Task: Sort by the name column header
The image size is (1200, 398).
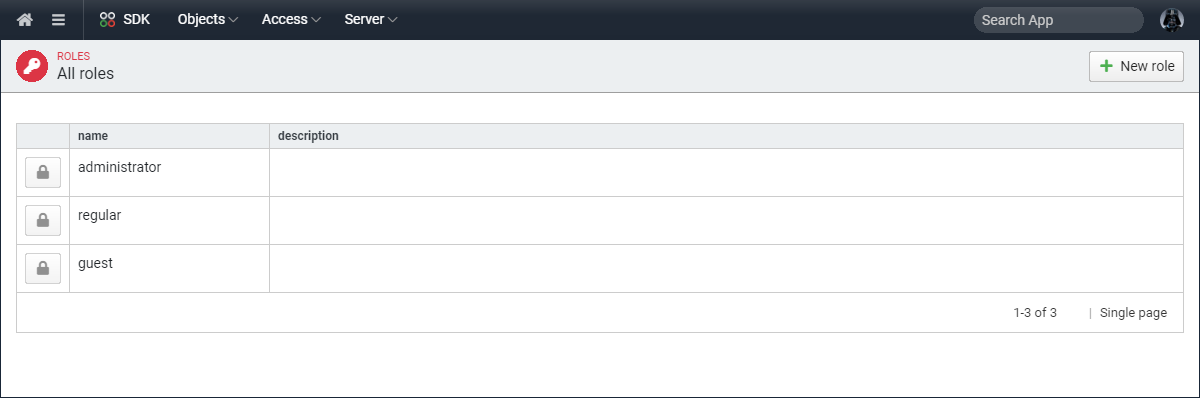Action: point(93,136)
